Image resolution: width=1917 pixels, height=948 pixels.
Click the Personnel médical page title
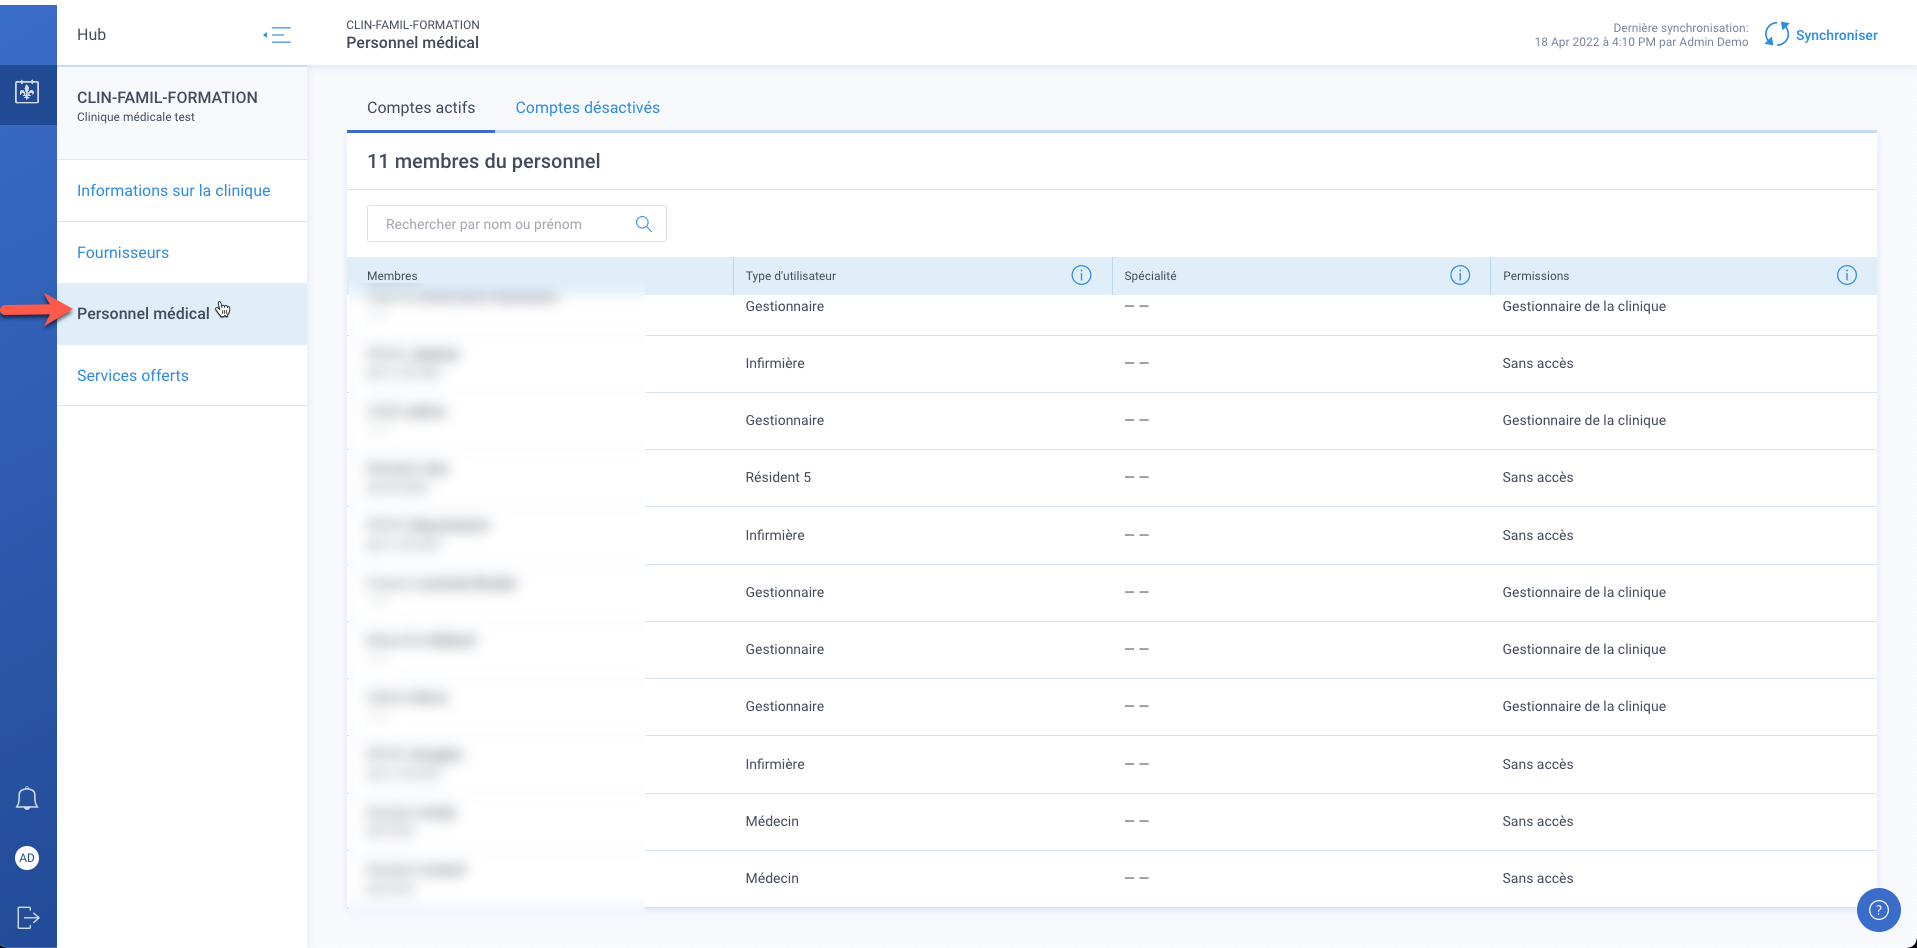click(x=413, y=43)
